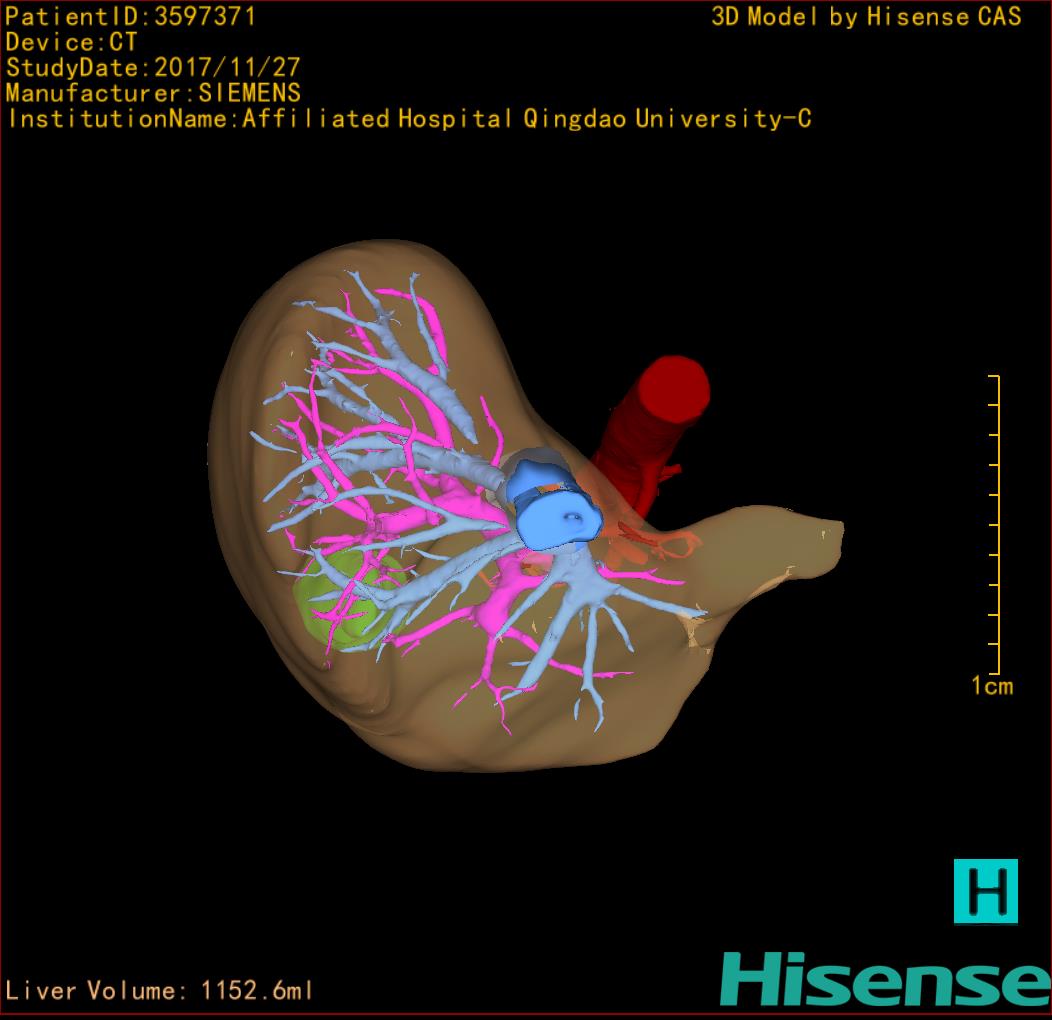Click the InstitutionName Affiliated Hospital Qingdao University text

409,119
